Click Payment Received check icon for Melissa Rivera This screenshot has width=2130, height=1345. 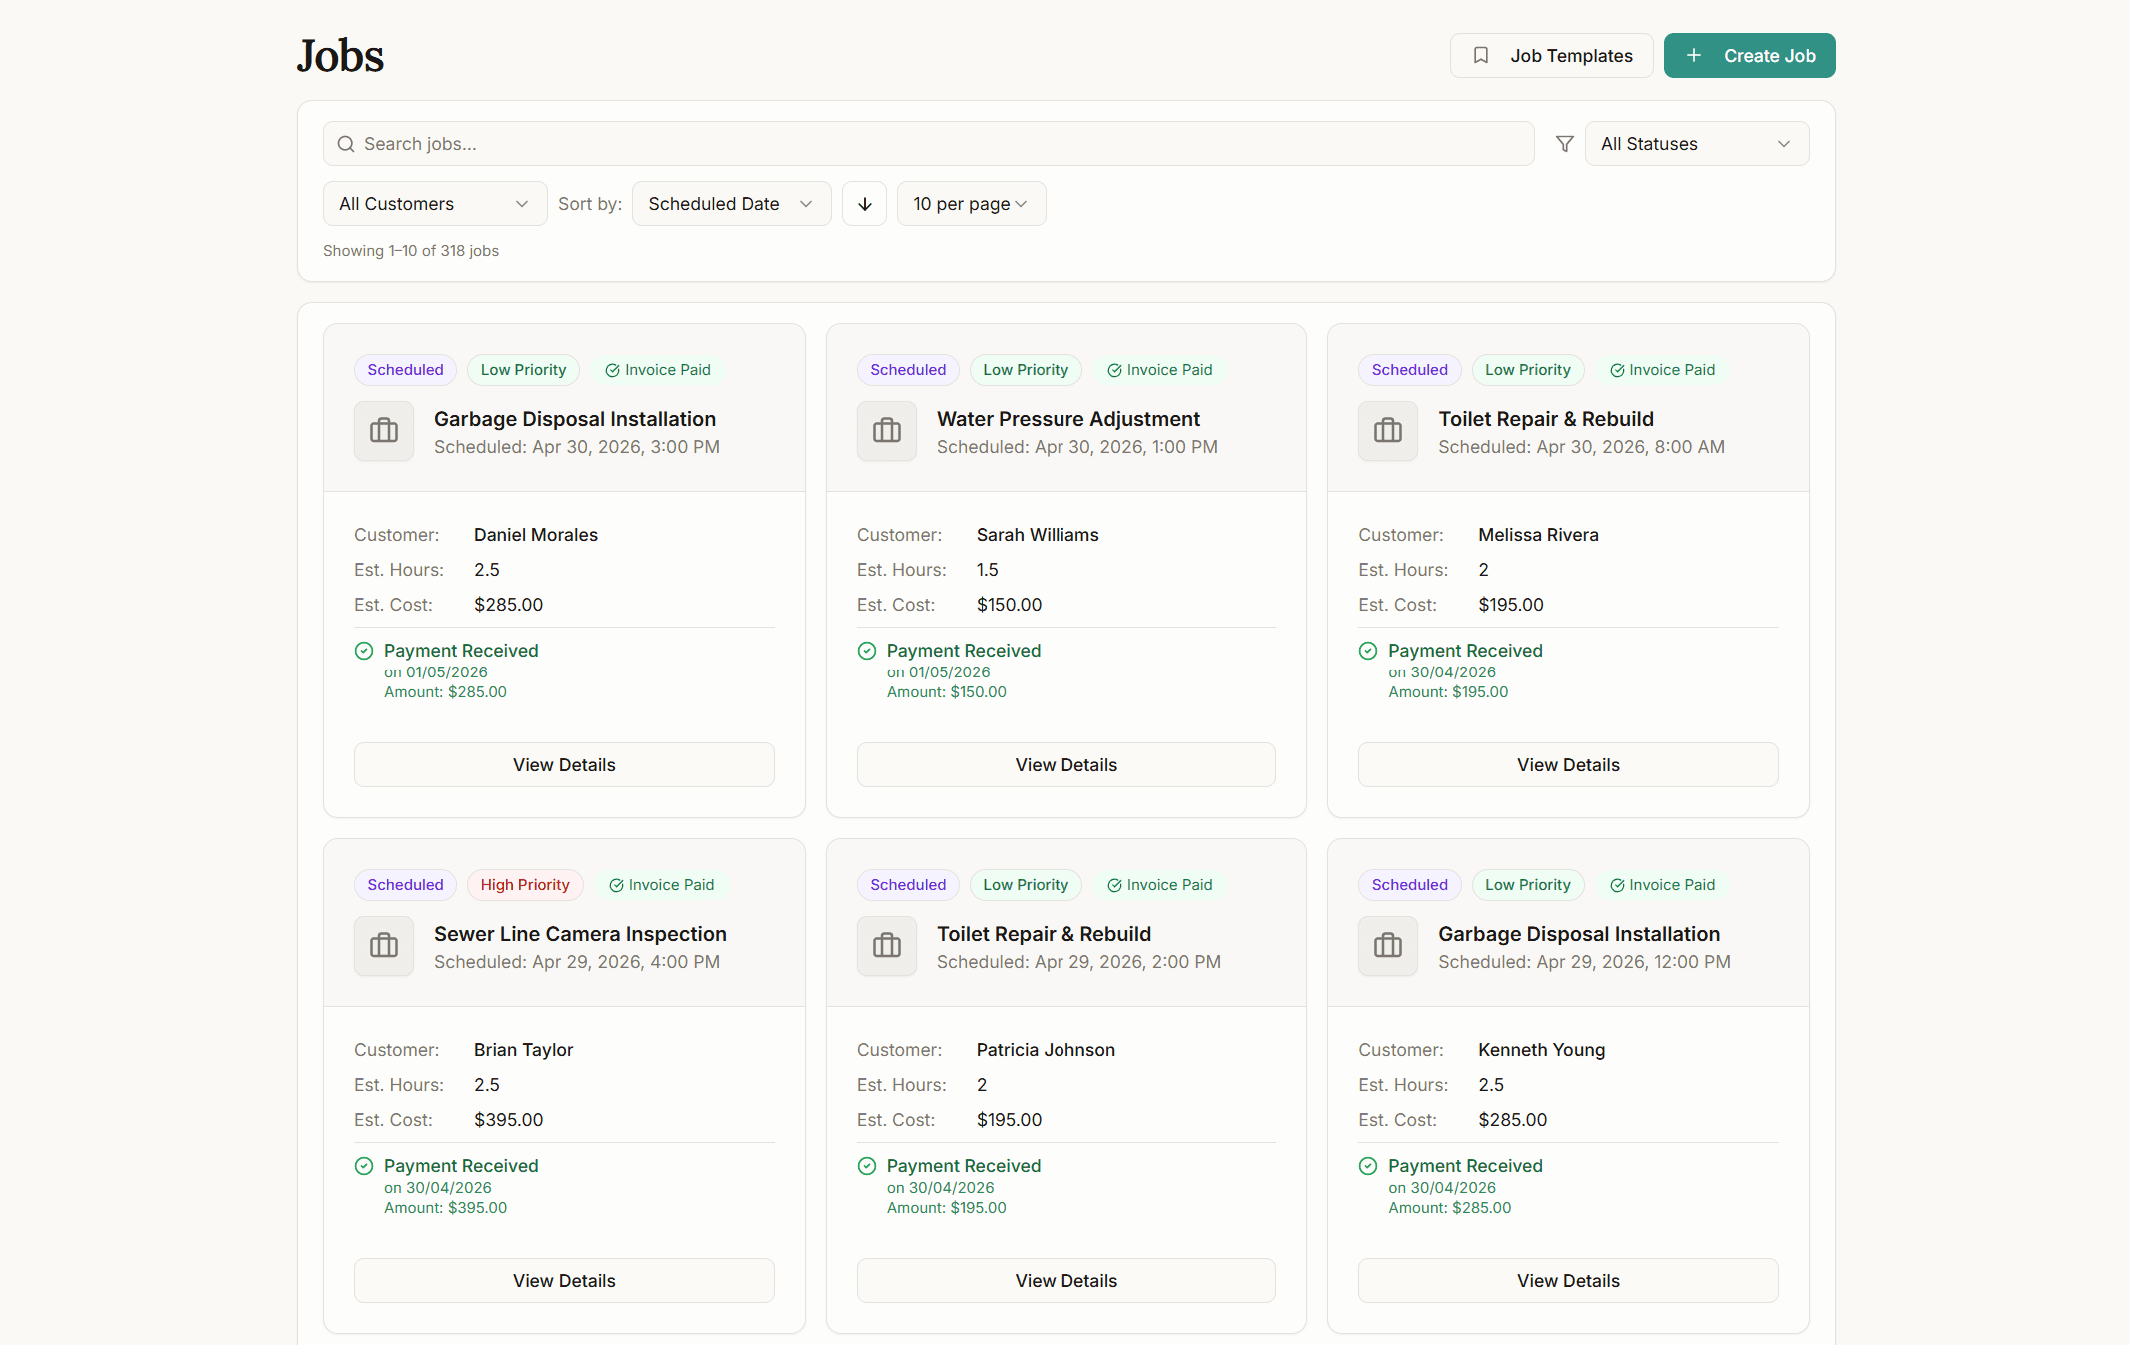click(x=1368, y=651)
